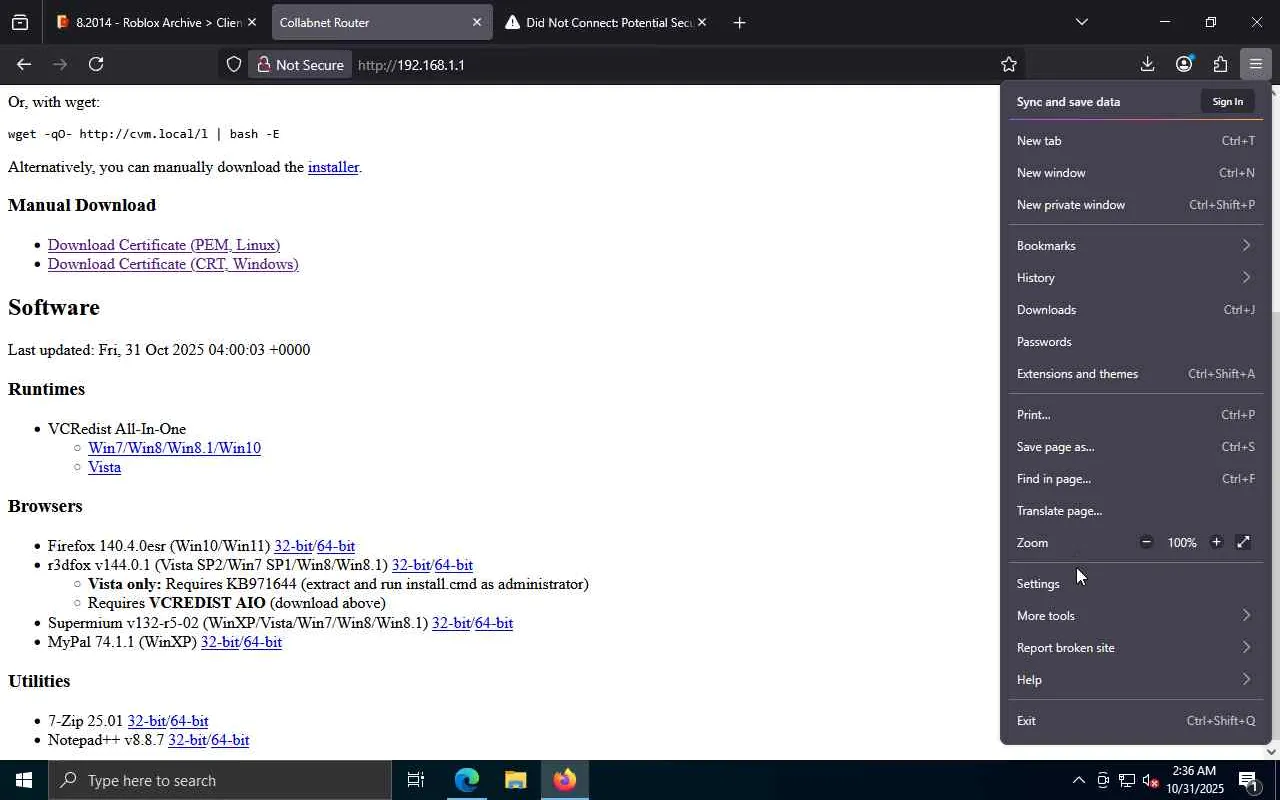
Task: Select Print from the menu
Action: (x=1135, y=414)
